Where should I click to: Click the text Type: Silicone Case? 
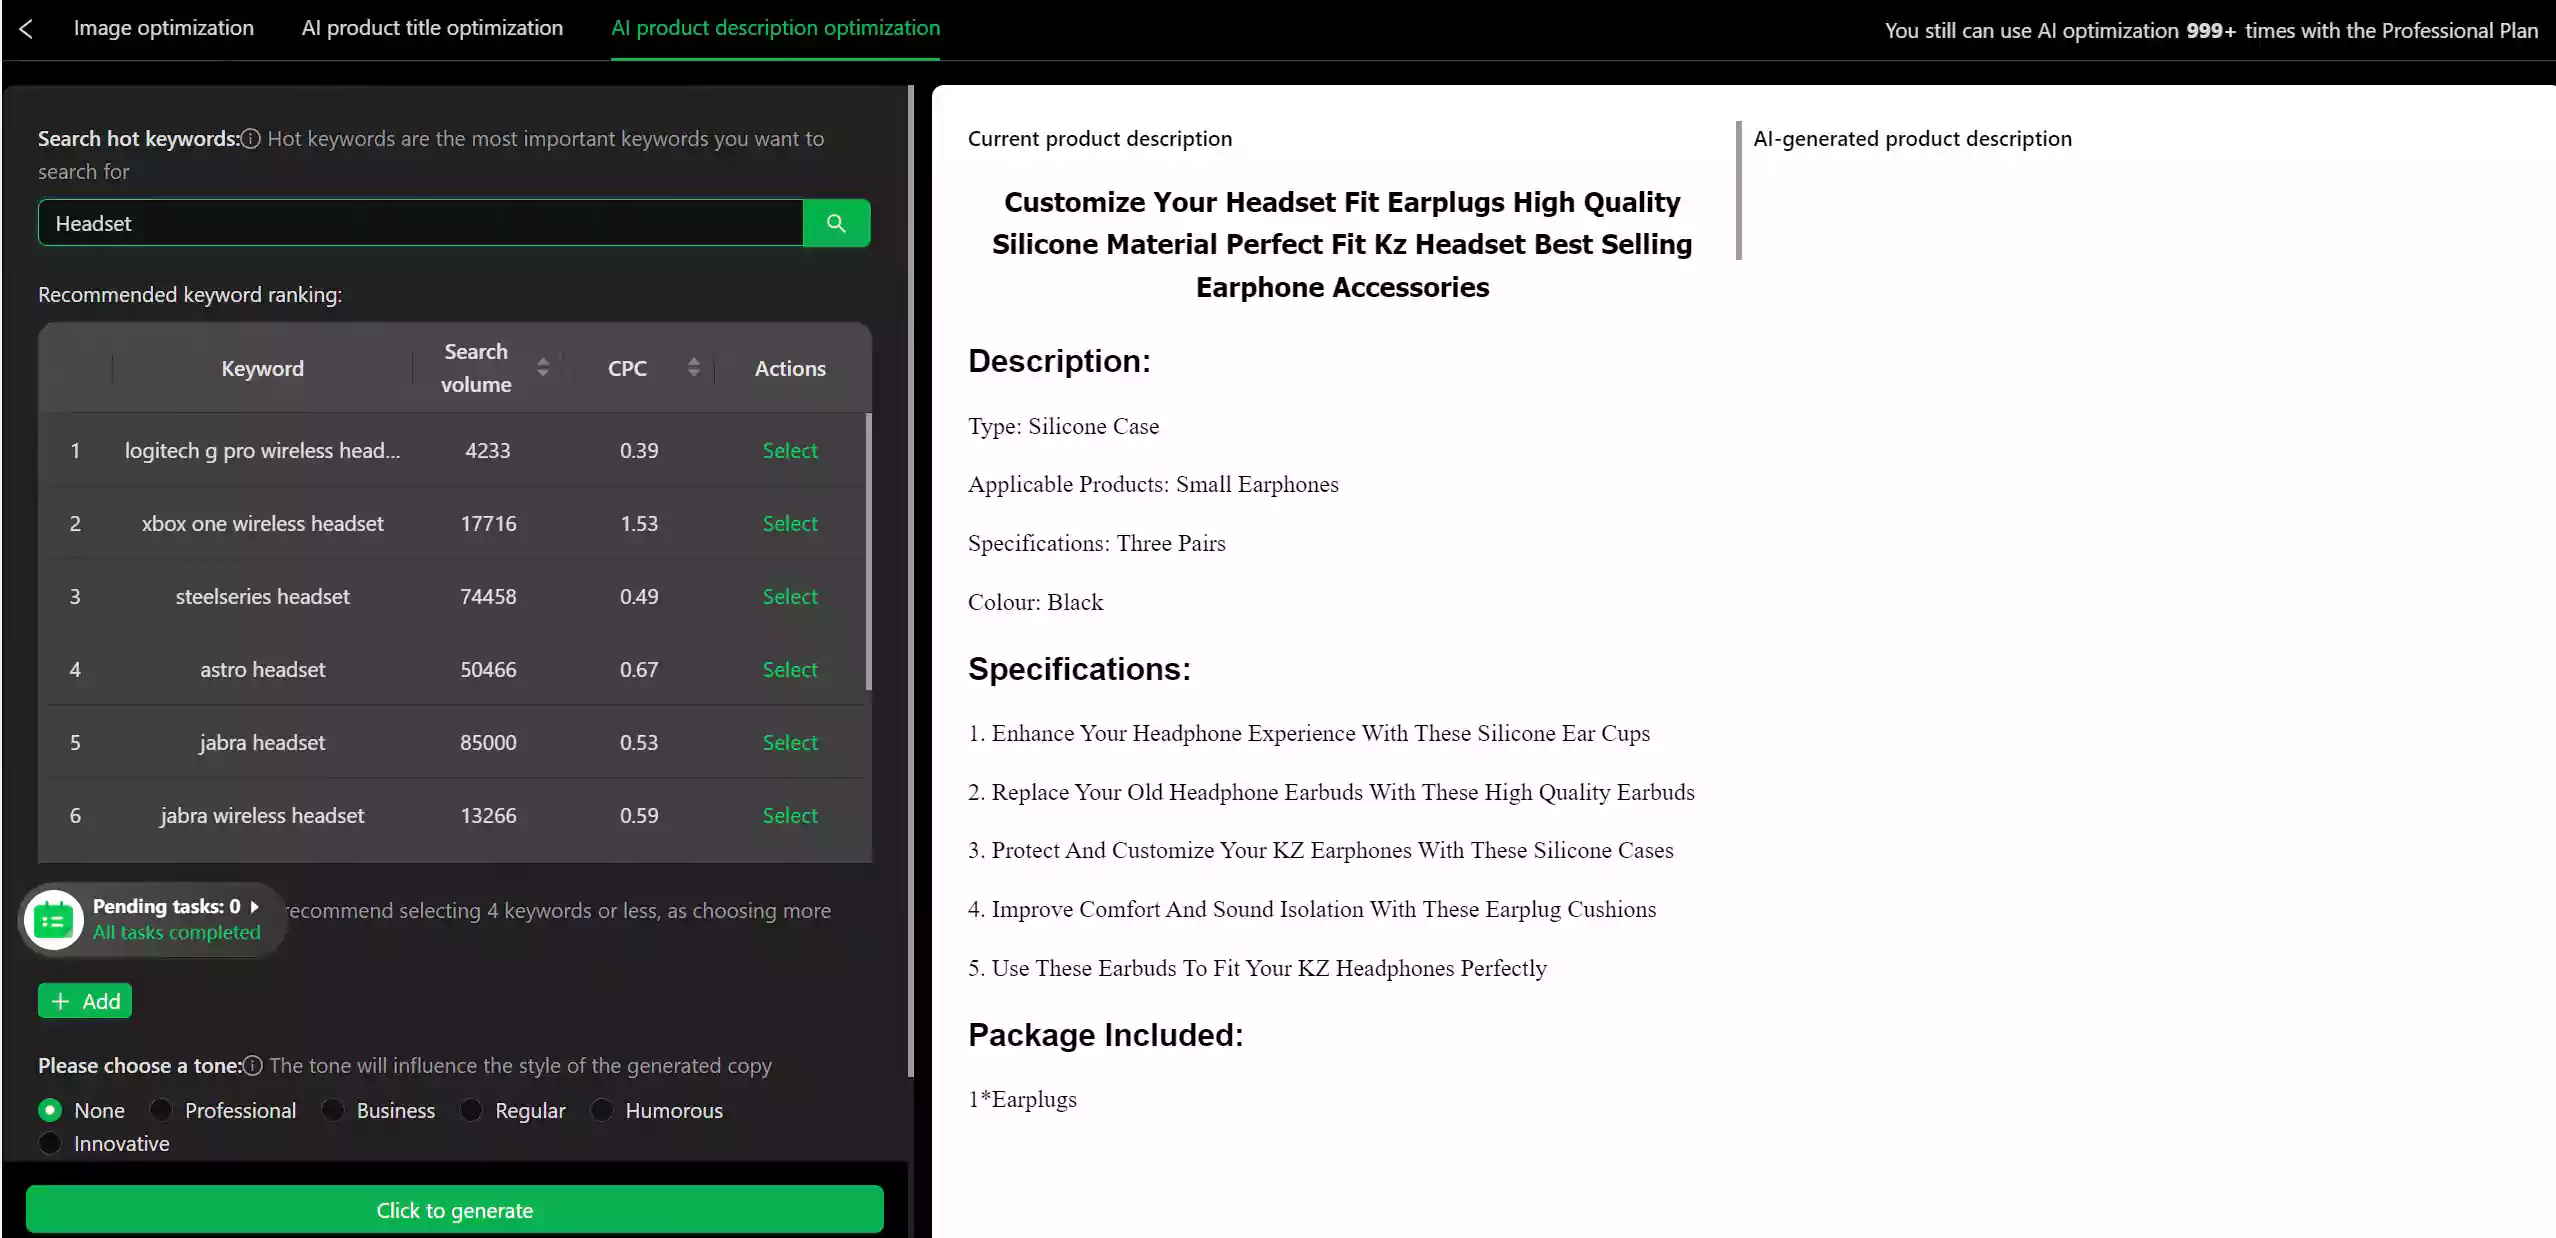point(1063,426)
